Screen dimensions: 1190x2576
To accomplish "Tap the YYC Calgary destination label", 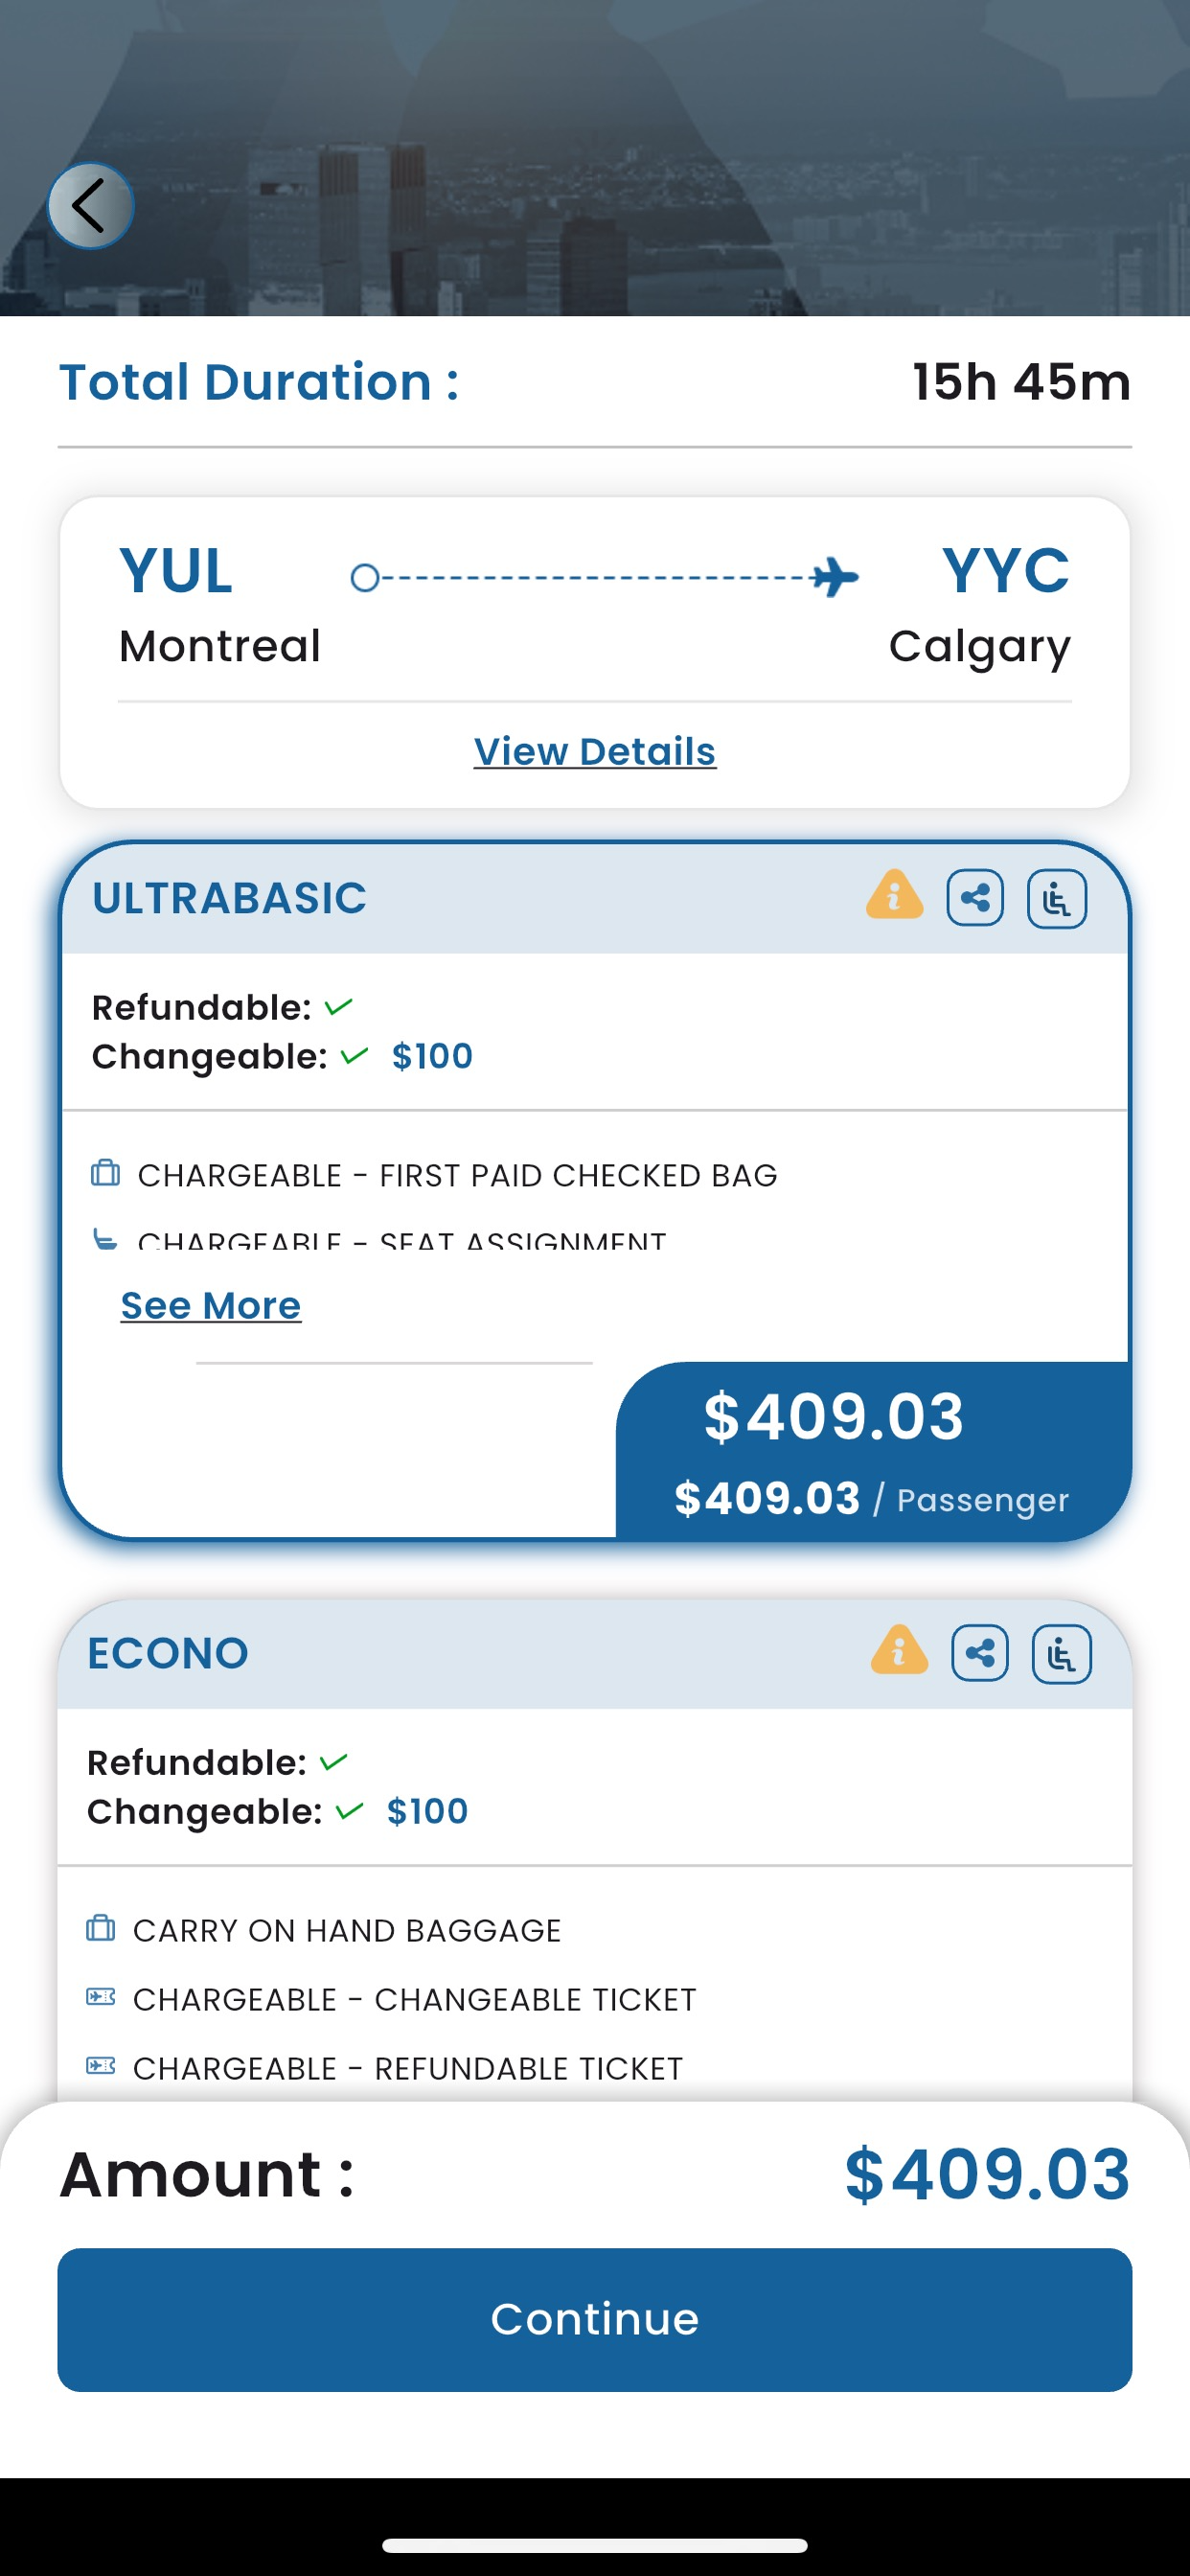I will [x=980, y=604].
